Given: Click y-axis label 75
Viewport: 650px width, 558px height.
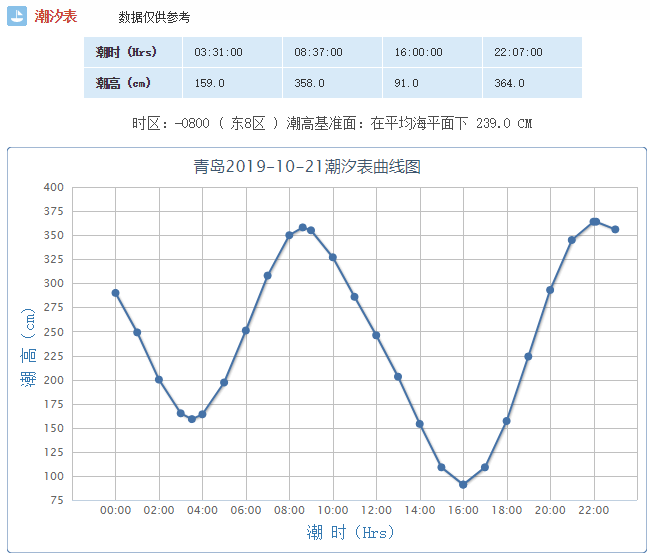Looking at the screenshot, I should [x=57, y=500].
